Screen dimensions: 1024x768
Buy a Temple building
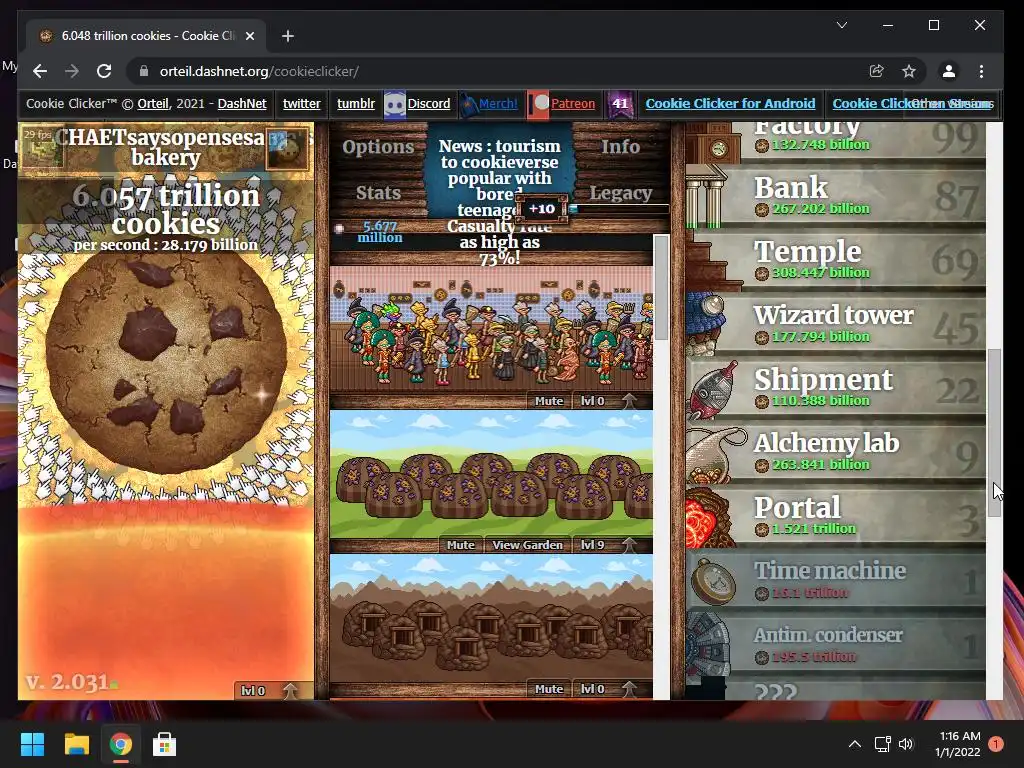(835, 259)
